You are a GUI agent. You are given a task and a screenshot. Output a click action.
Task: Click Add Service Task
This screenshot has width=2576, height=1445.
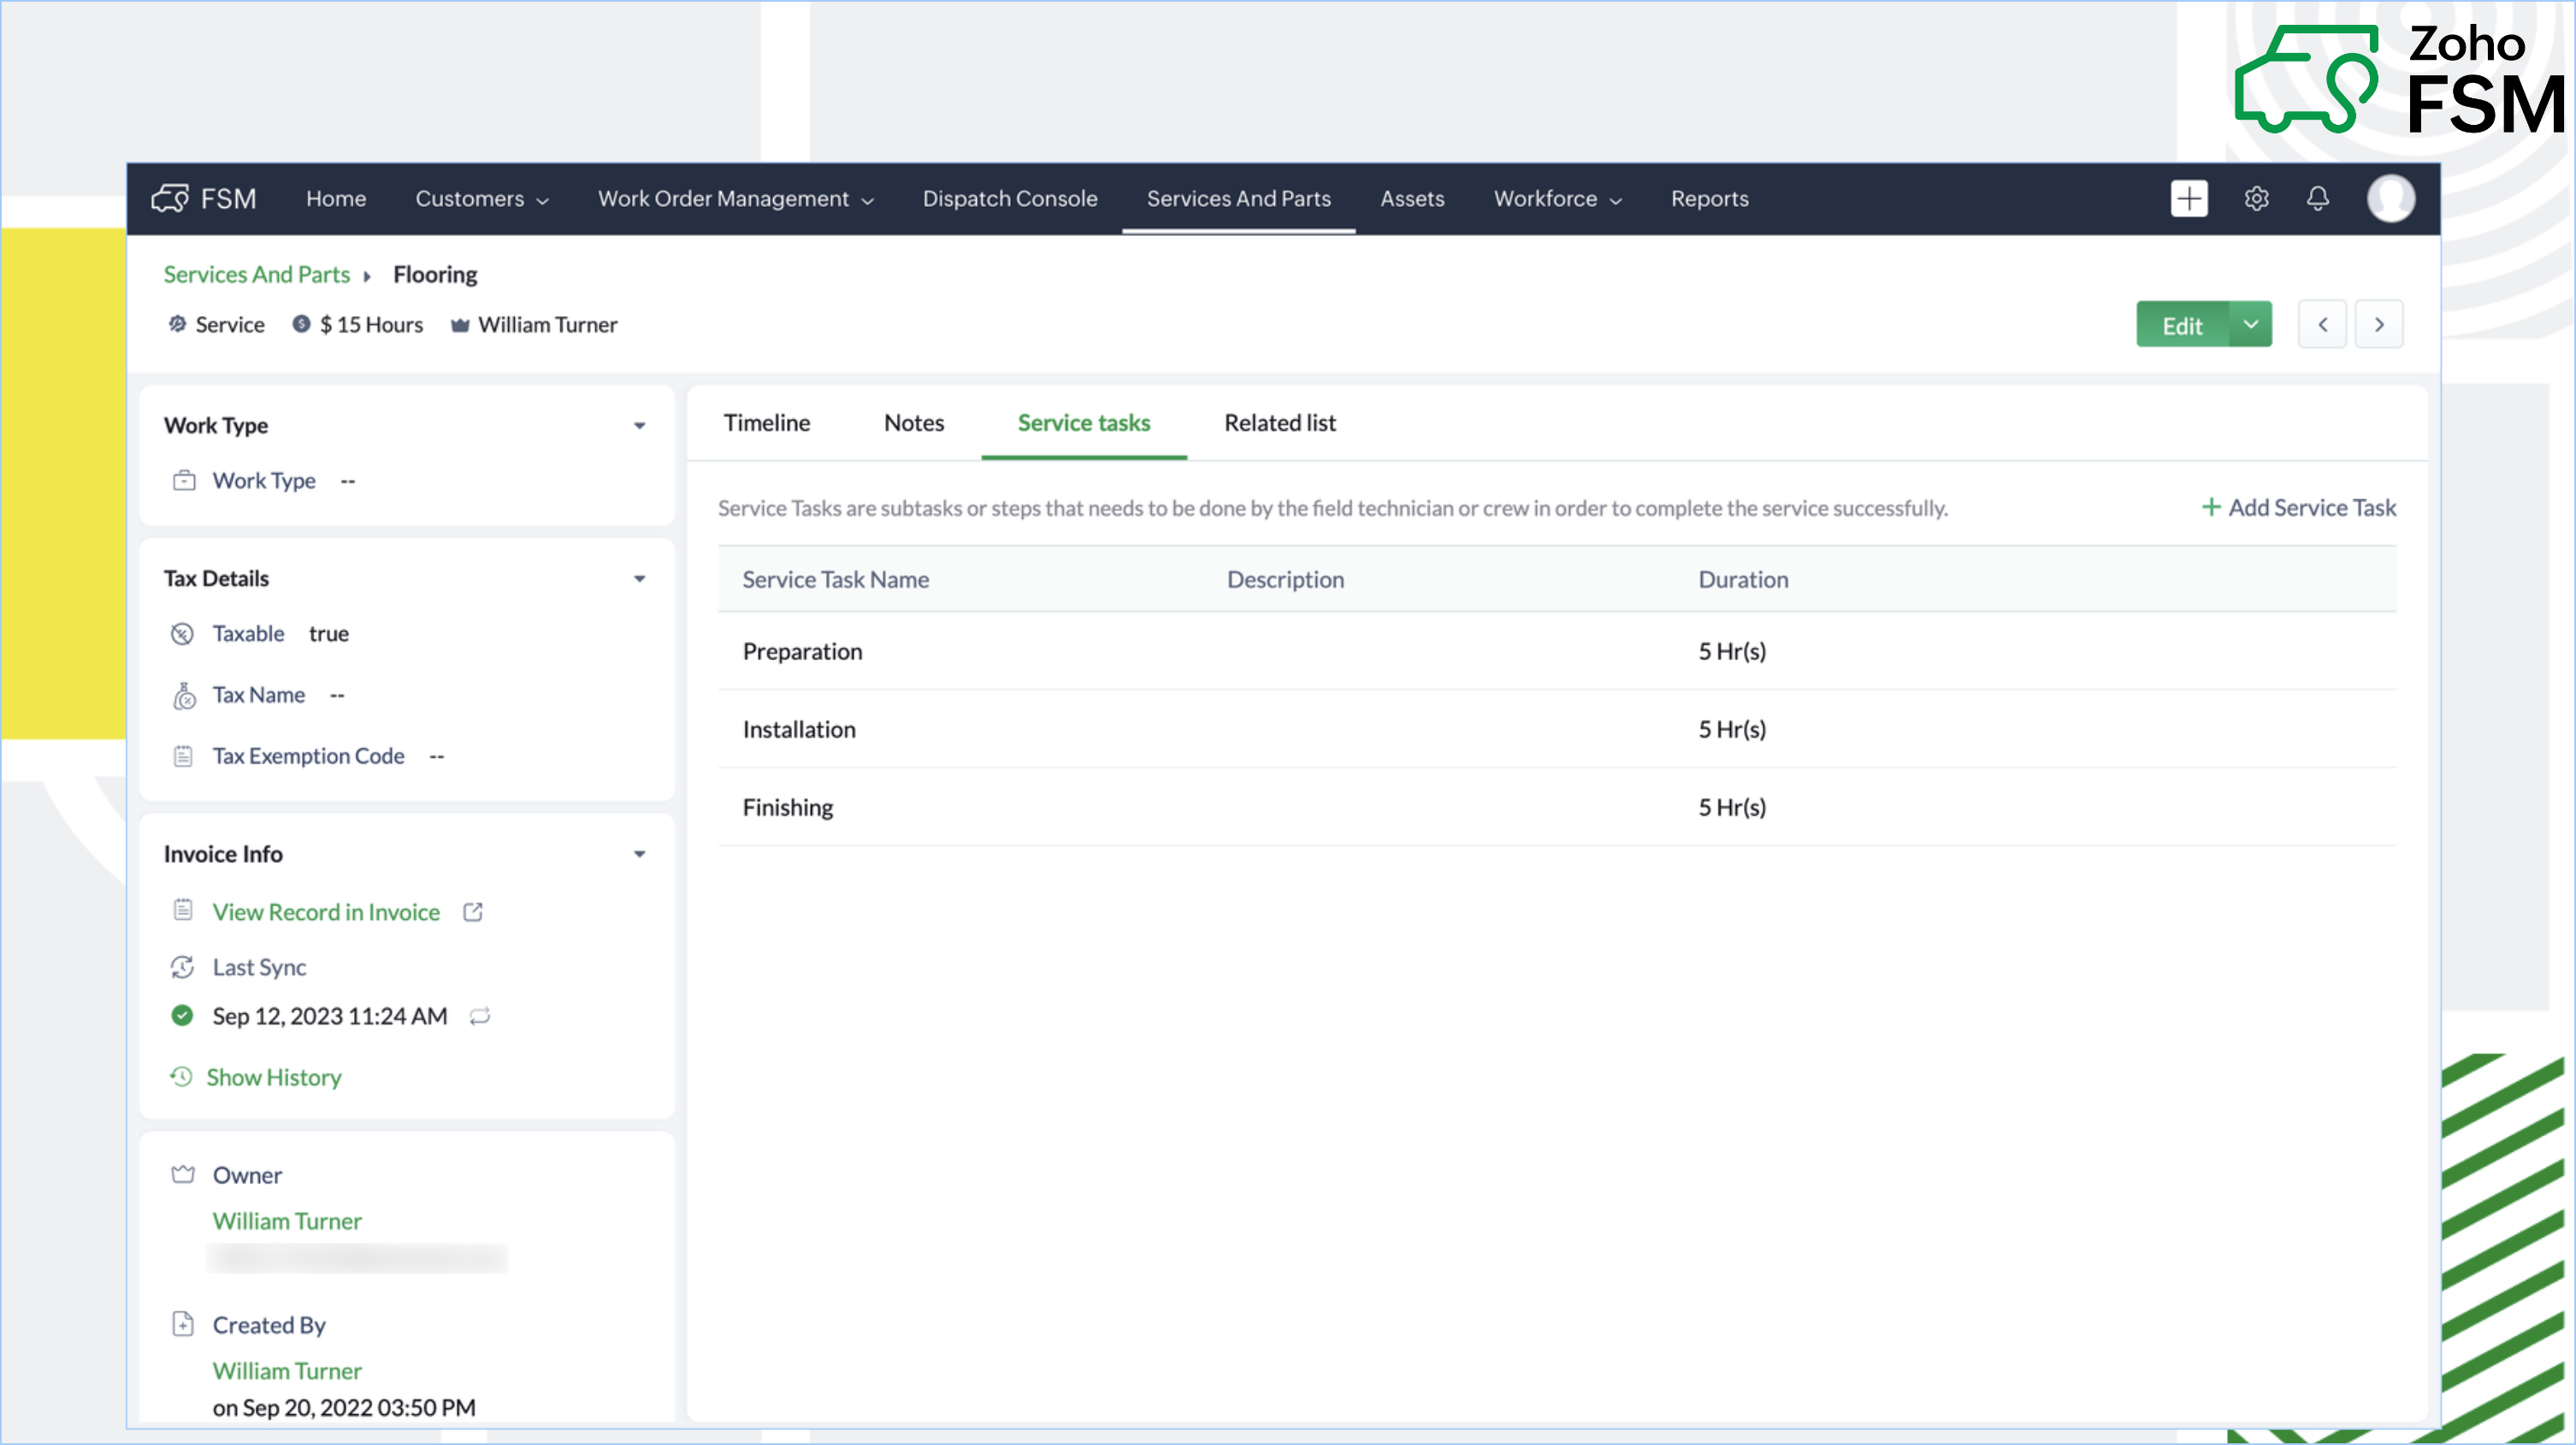2298,508
